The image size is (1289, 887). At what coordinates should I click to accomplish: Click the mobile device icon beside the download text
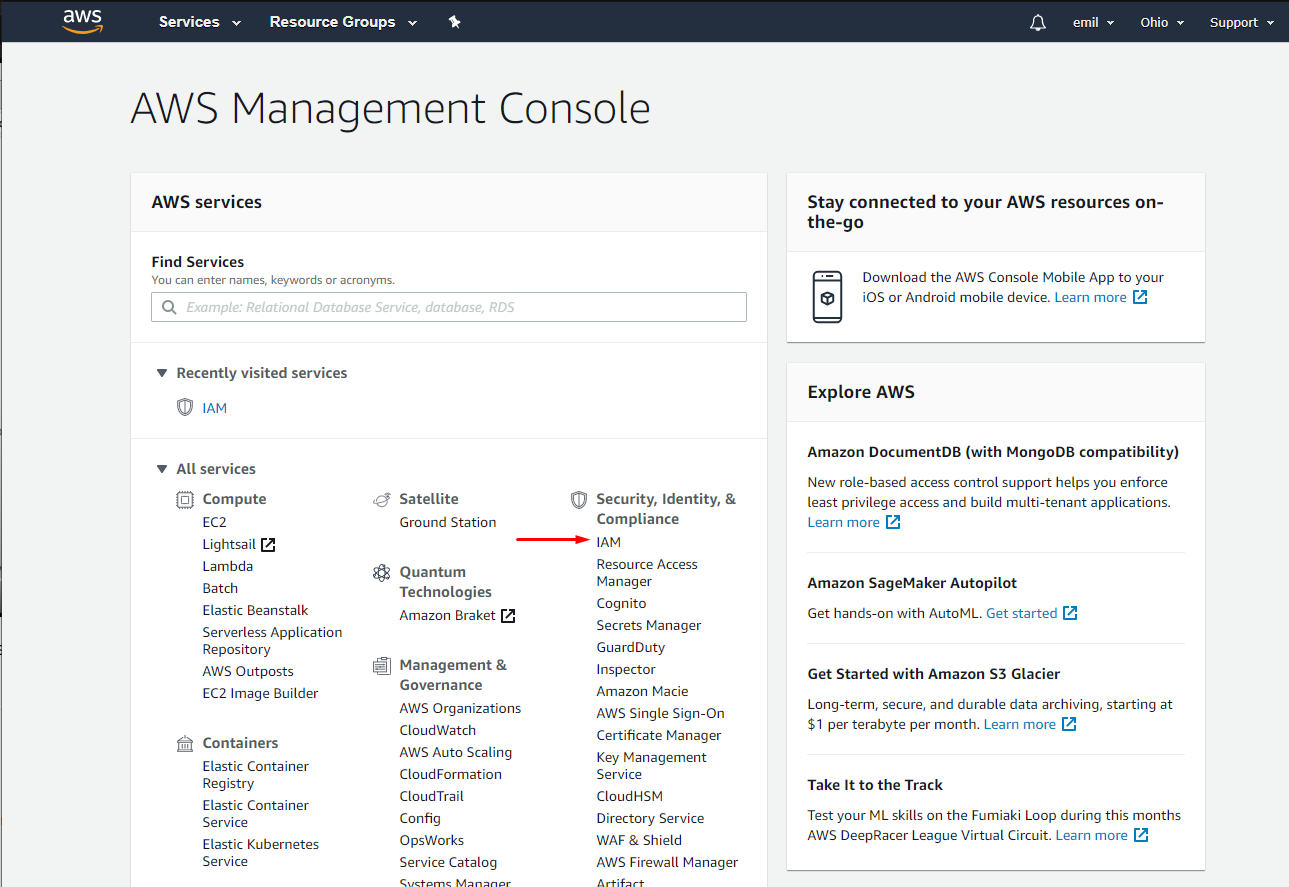(827, 297)
